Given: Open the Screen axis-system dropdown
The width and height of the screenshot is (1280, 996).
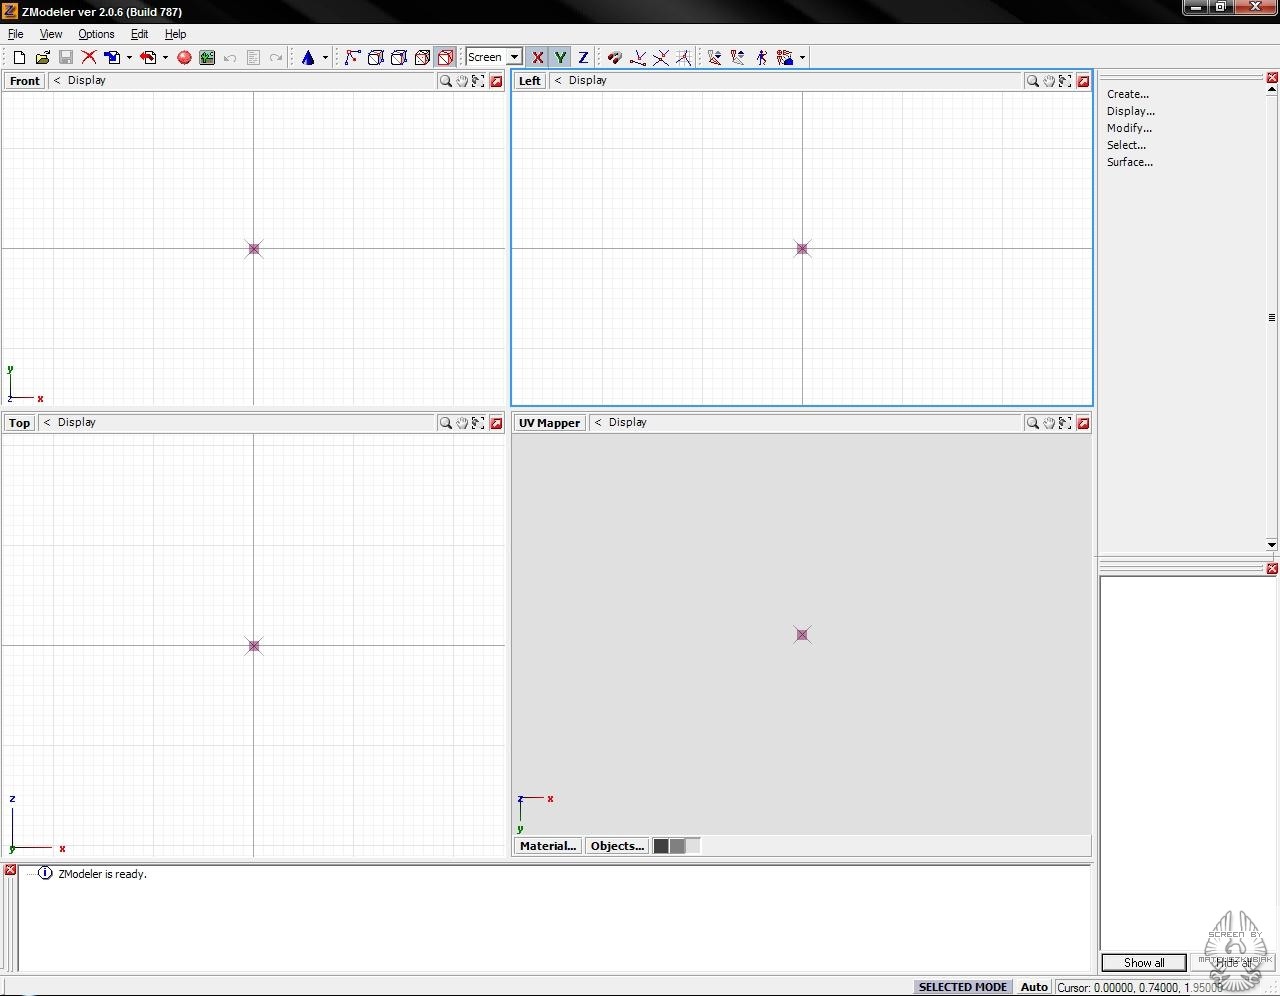Looking at the screenshot, I should [x=514, y=57].
